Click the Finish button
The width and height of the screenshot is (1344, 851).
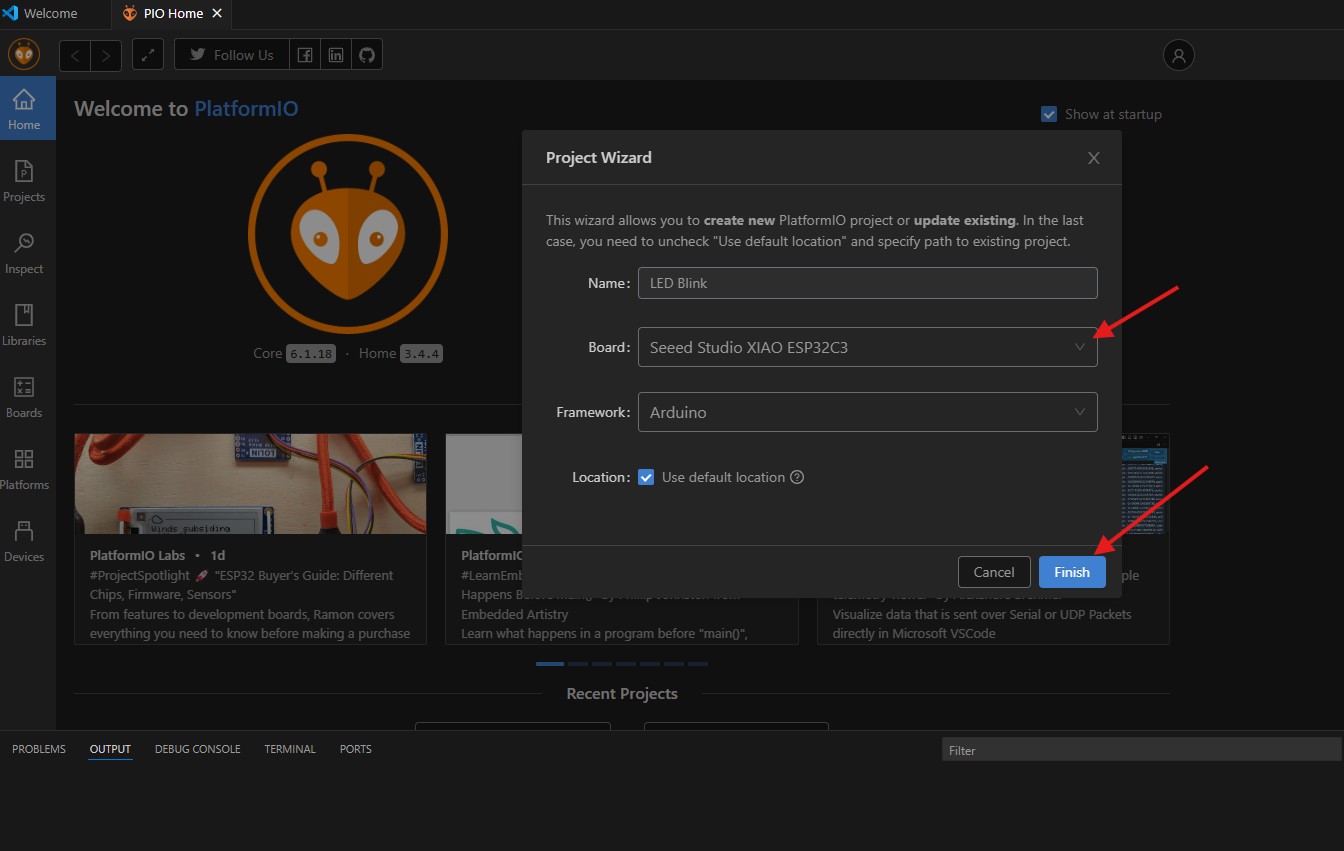1072,572
